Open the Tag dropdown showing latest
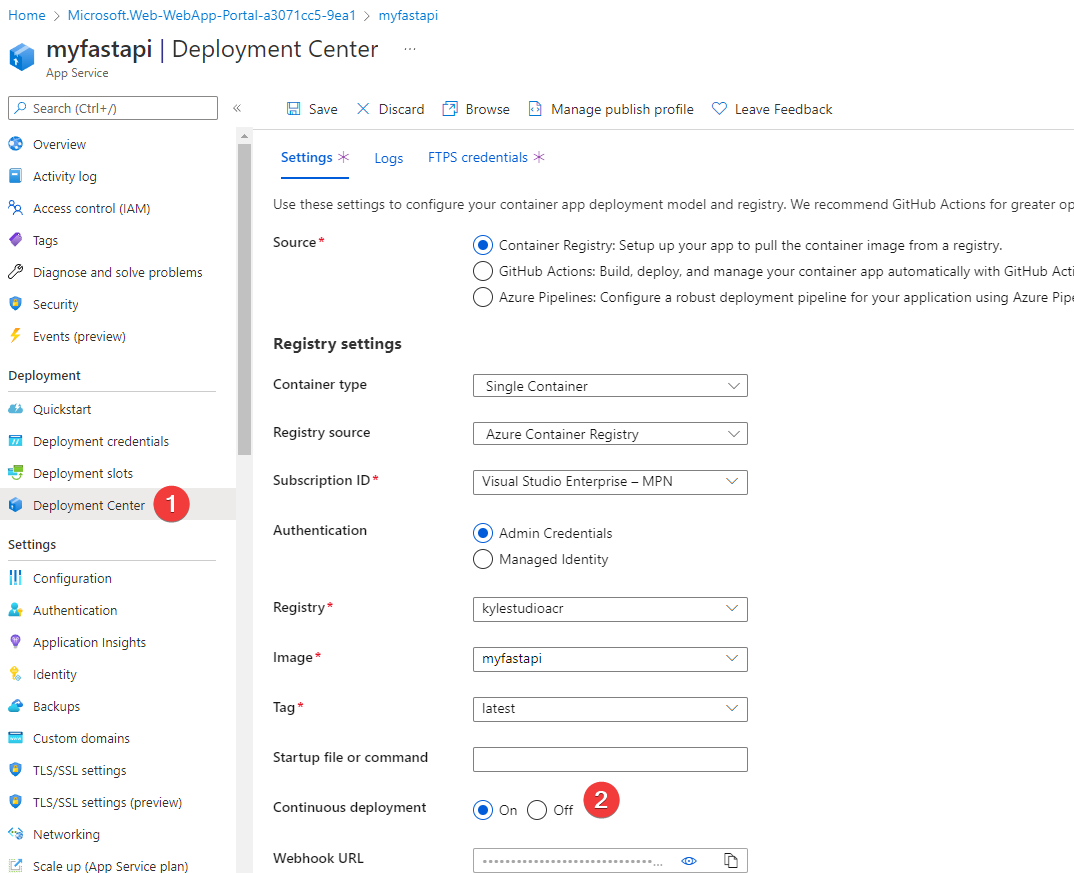This screenshot has height=873, width=1074. coord(610,709)
